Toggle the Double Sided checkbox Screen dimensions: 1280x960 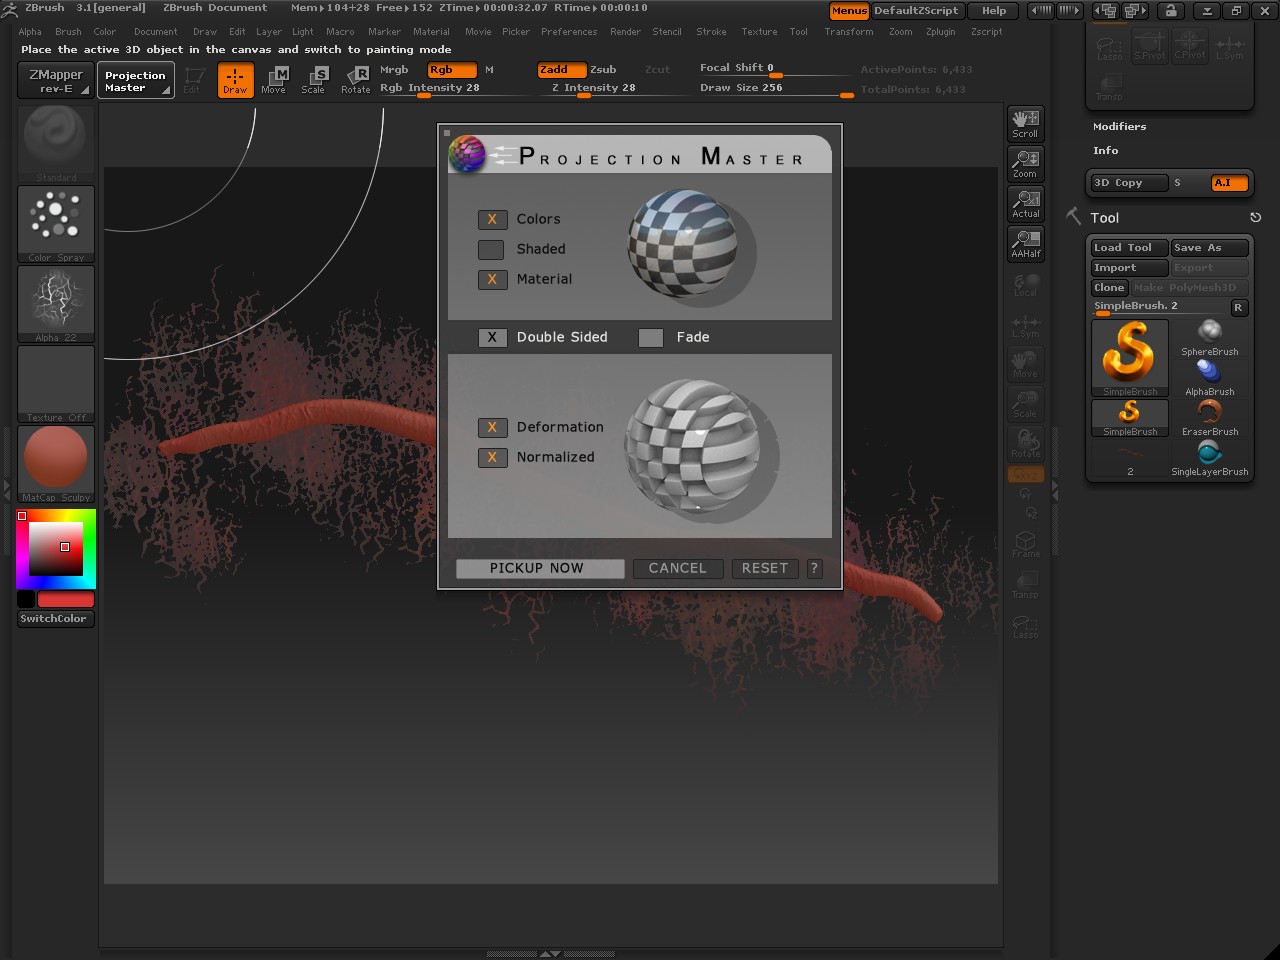click(492, 337)
